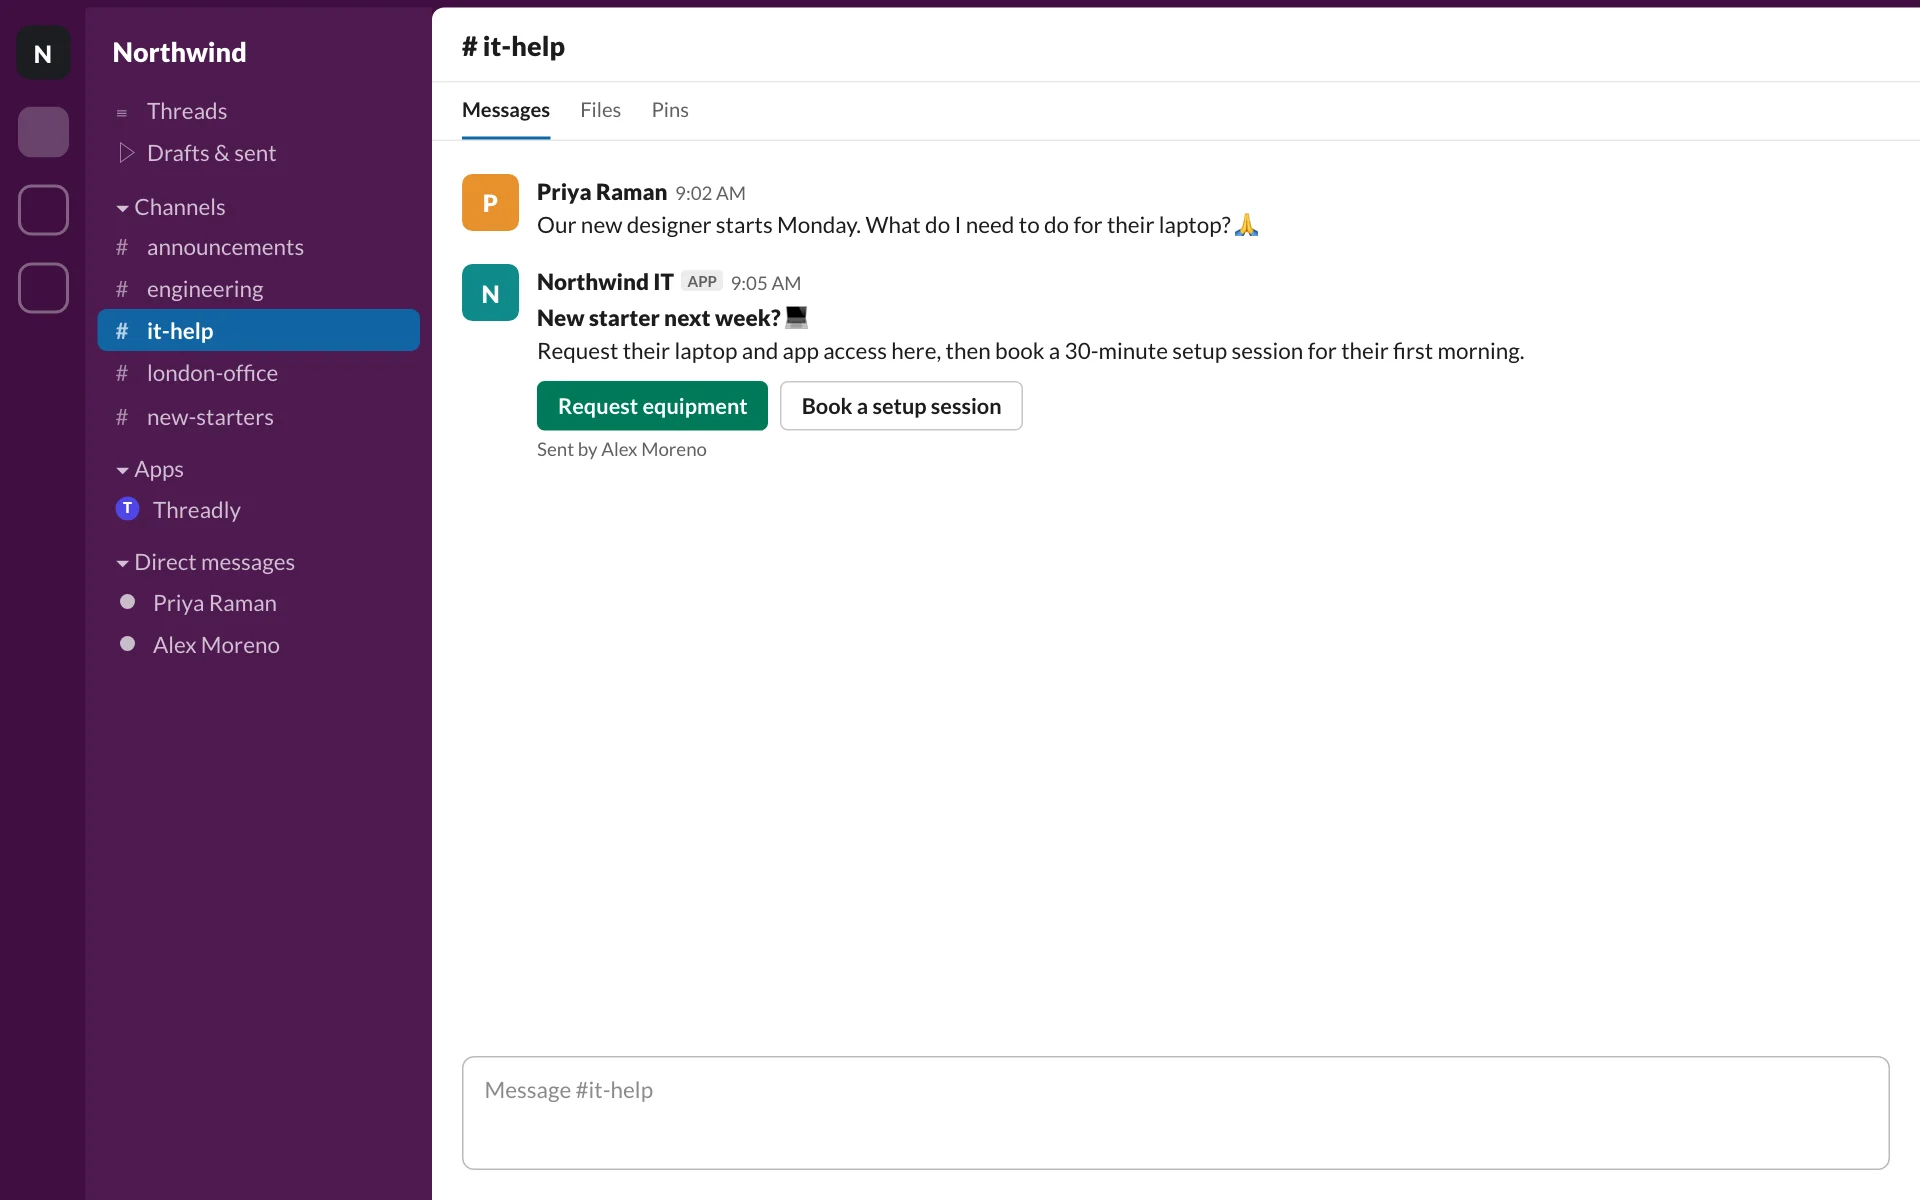Click the # it-help channel title

coord(513,46)
